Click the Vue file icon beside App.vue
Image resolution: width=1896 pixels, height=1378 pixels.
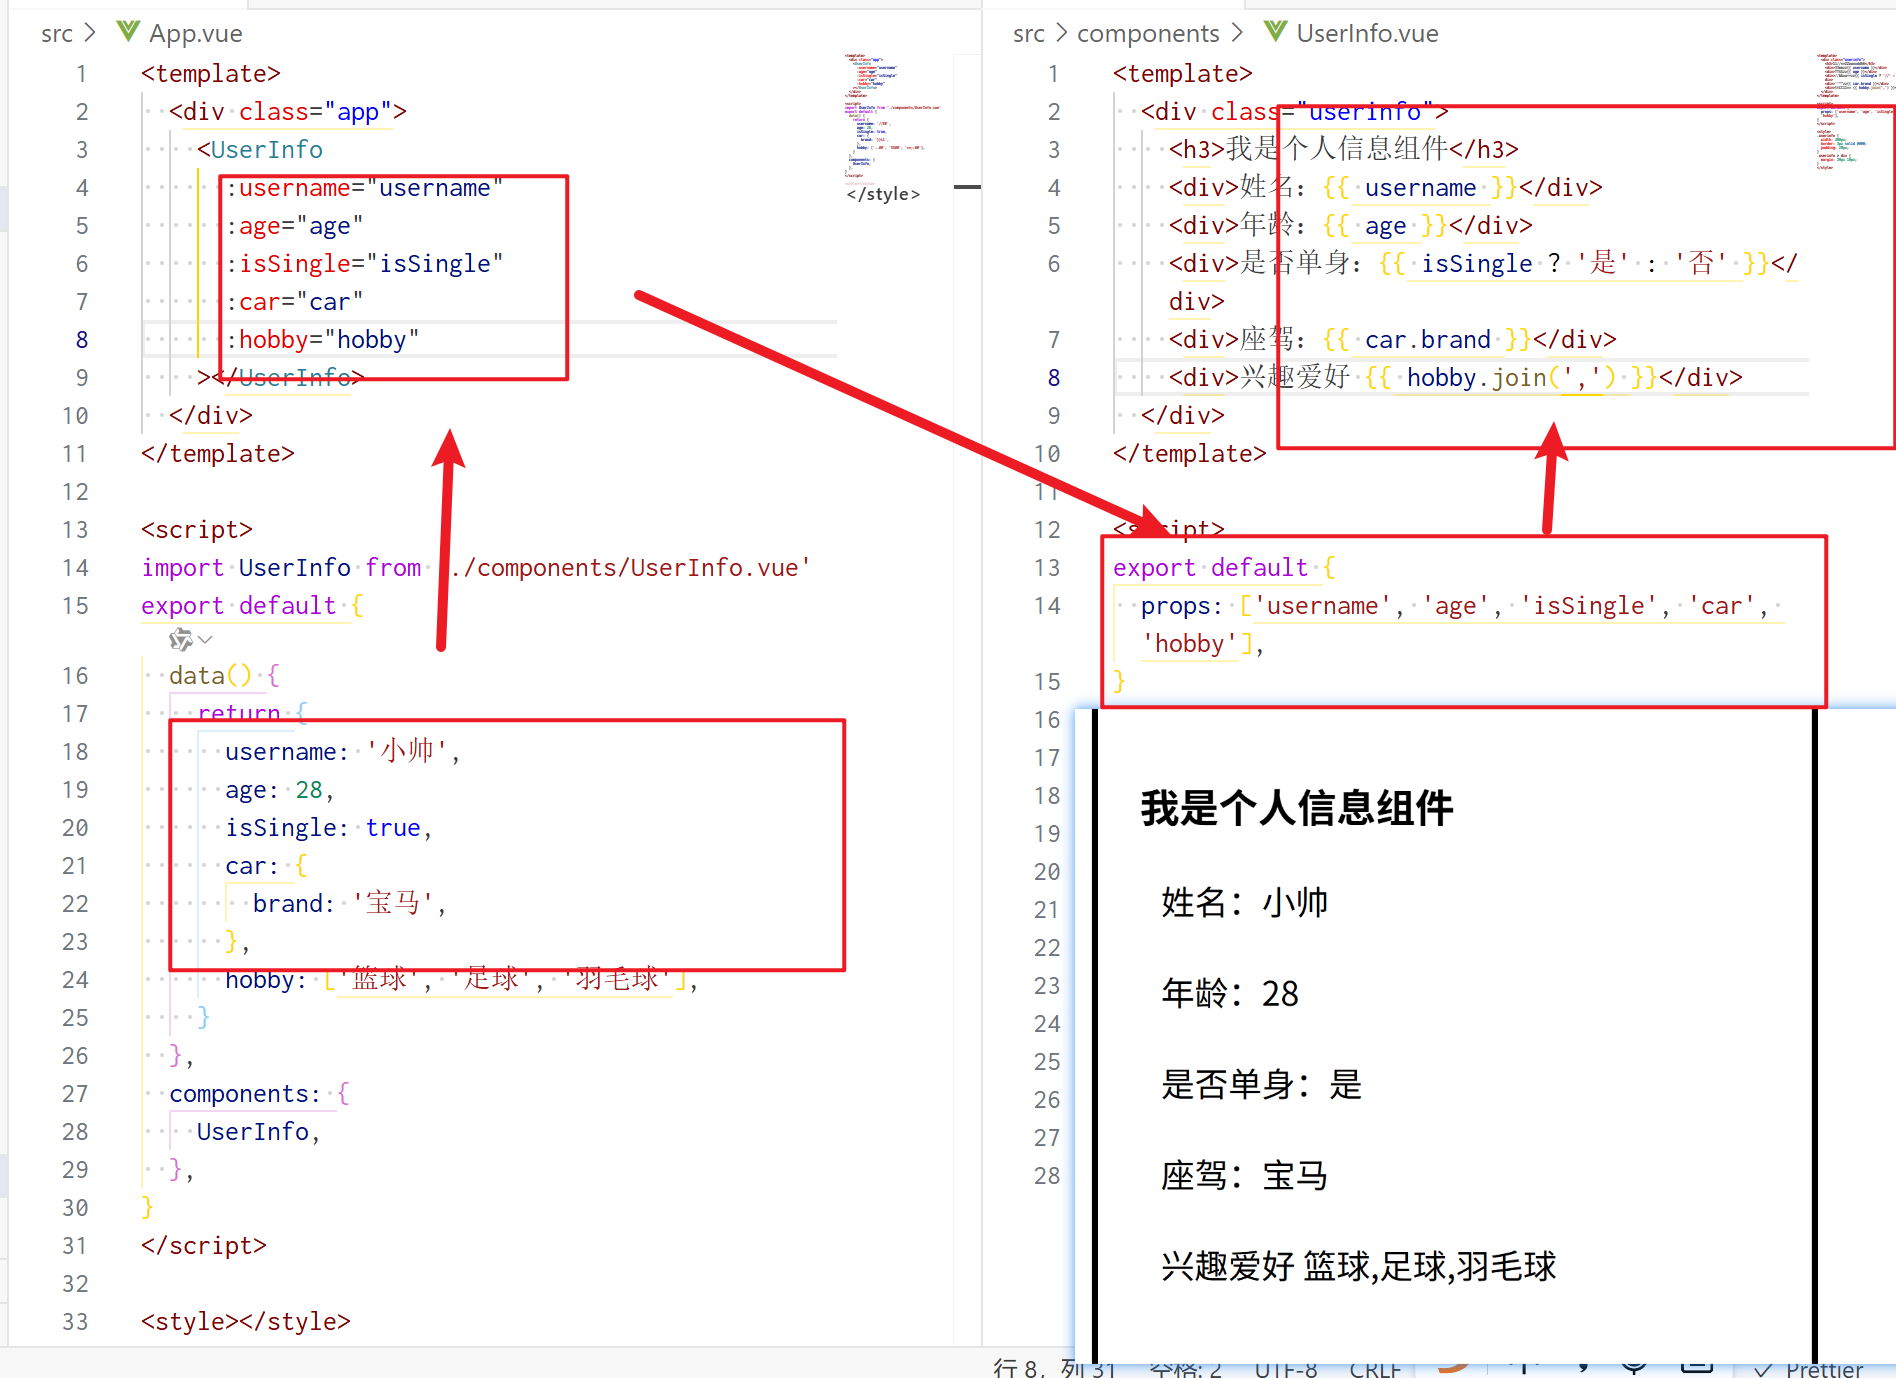(x=128, y=32)
